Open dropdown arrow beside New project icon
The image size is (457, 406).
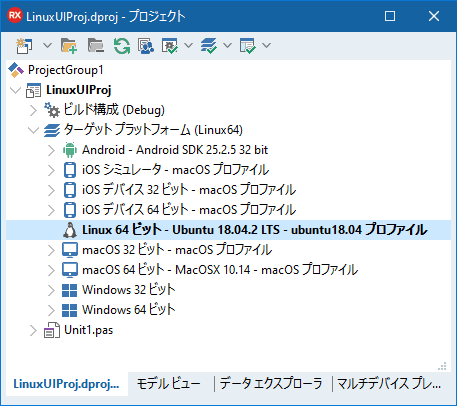(47, 45)
